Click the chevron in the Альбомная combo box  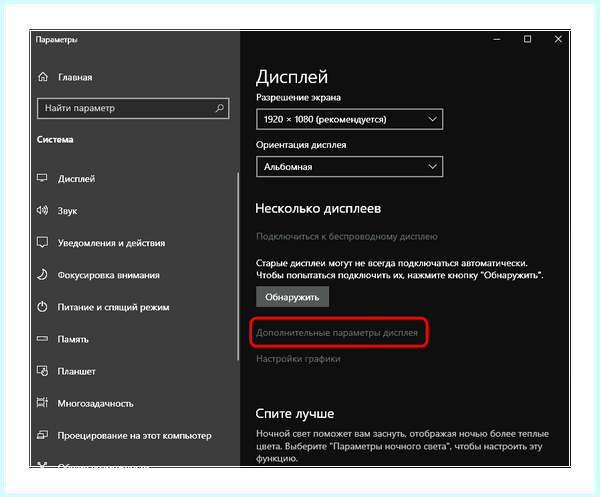click(x=432, y=167)
